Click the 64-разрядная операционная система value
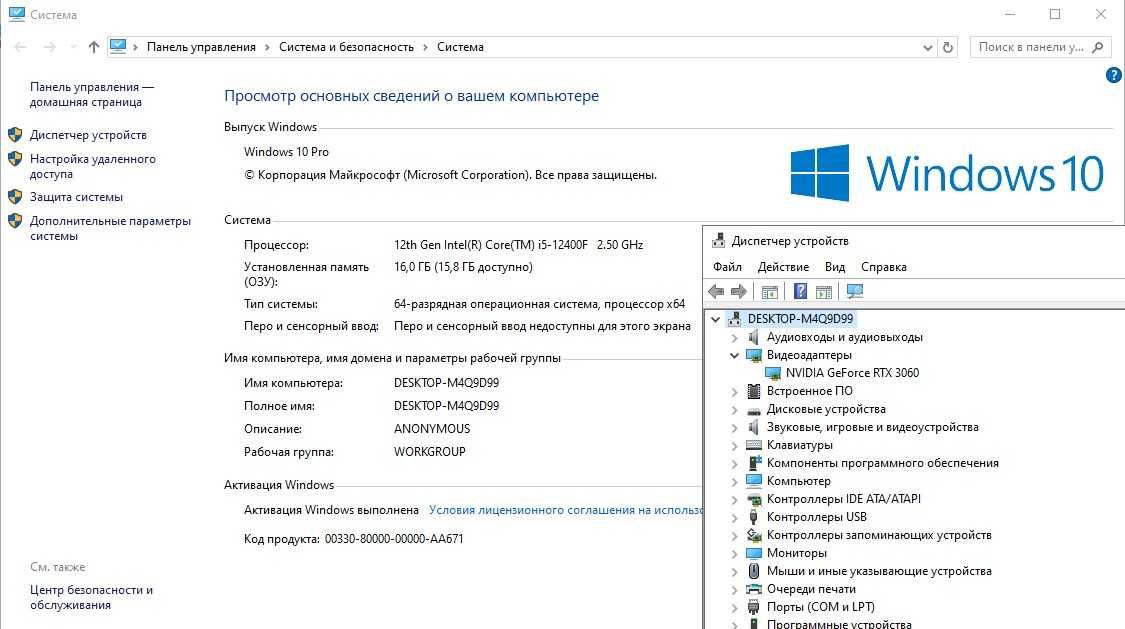1125x629 pixels. [539, 304]
